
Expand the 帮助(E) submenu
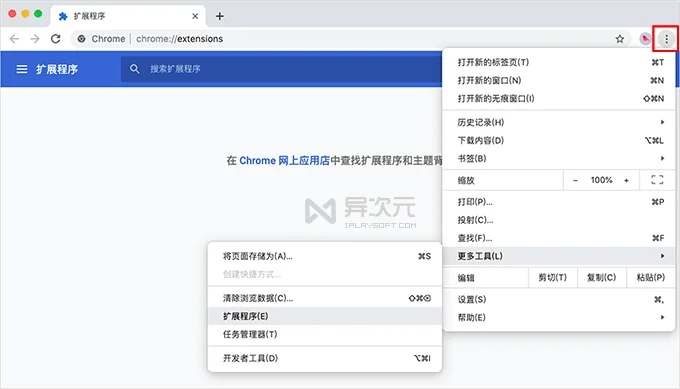[559, 318]
